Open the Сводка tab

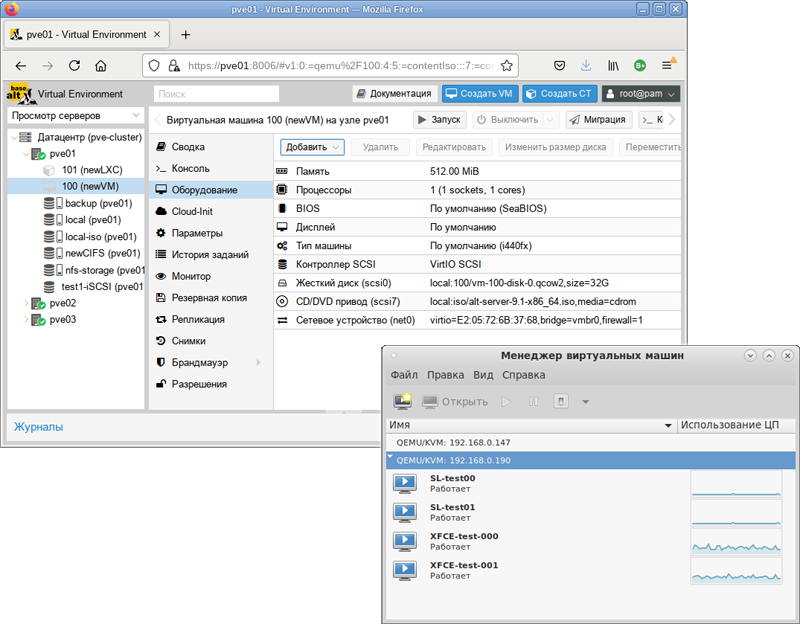point(210,147)
